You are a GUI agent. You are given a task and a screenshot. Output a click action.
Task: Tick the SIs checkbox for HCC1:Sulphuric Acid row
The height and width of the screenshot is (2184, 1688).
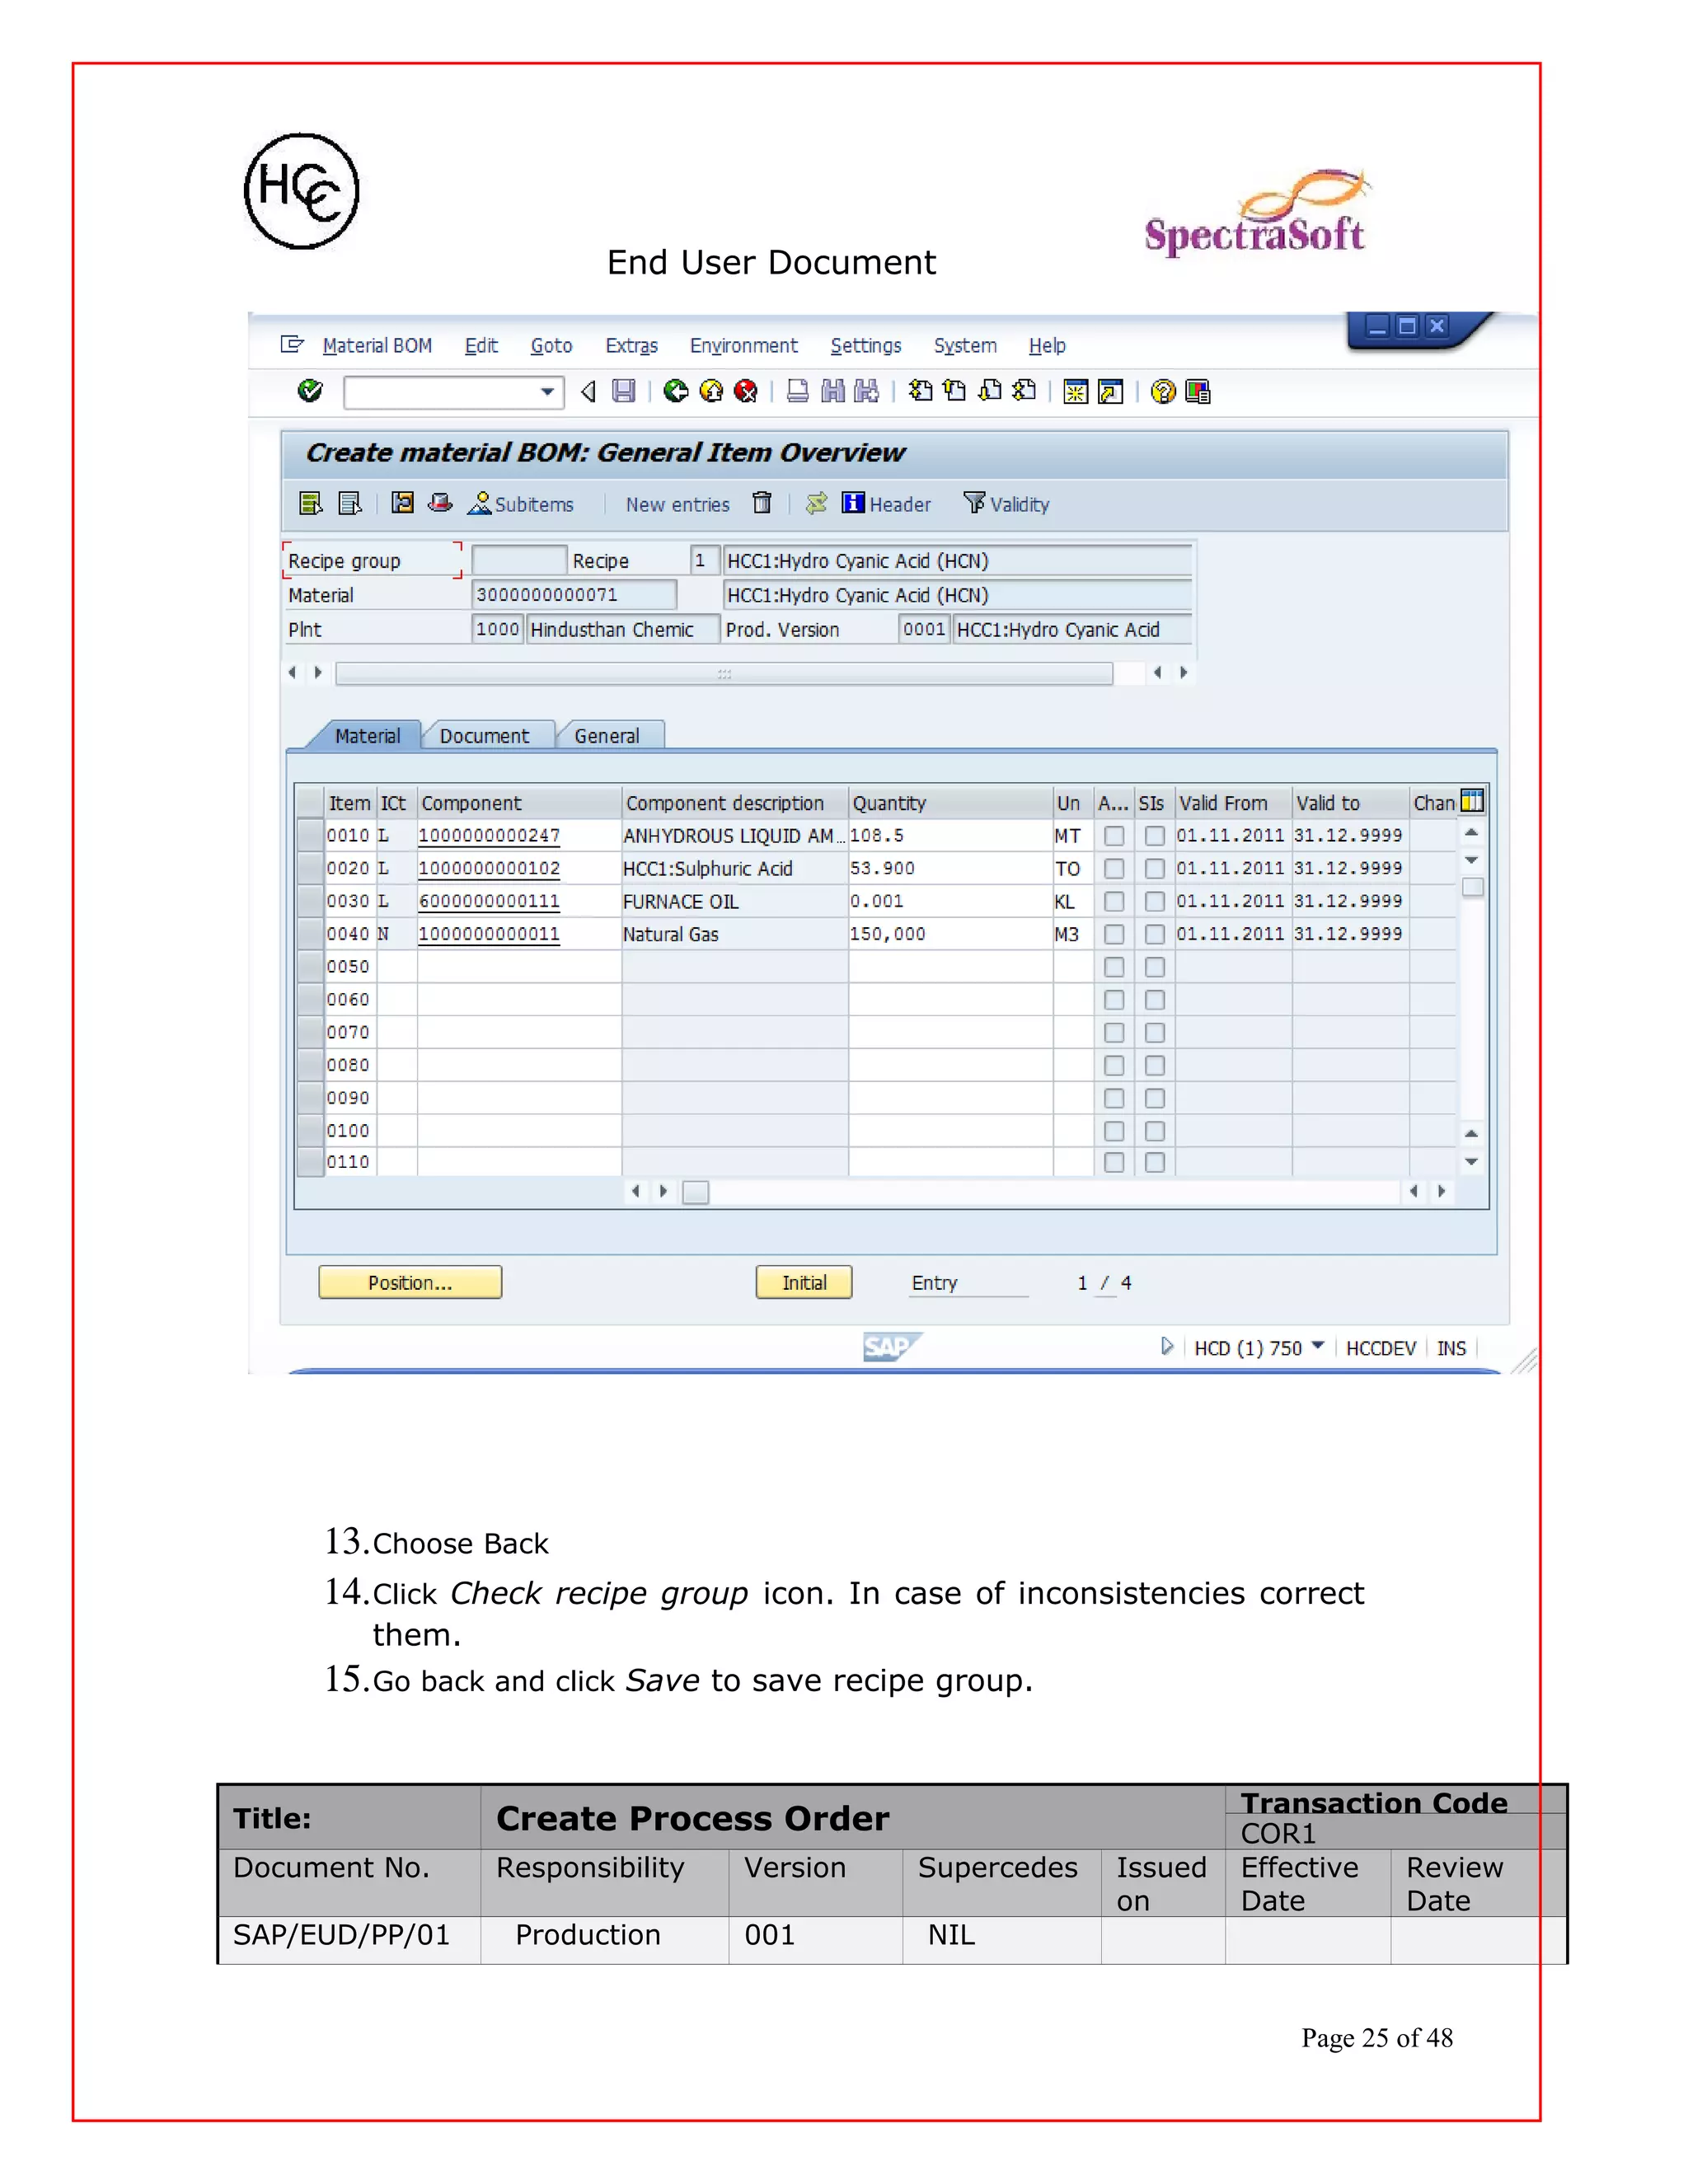pos(1155,869)
